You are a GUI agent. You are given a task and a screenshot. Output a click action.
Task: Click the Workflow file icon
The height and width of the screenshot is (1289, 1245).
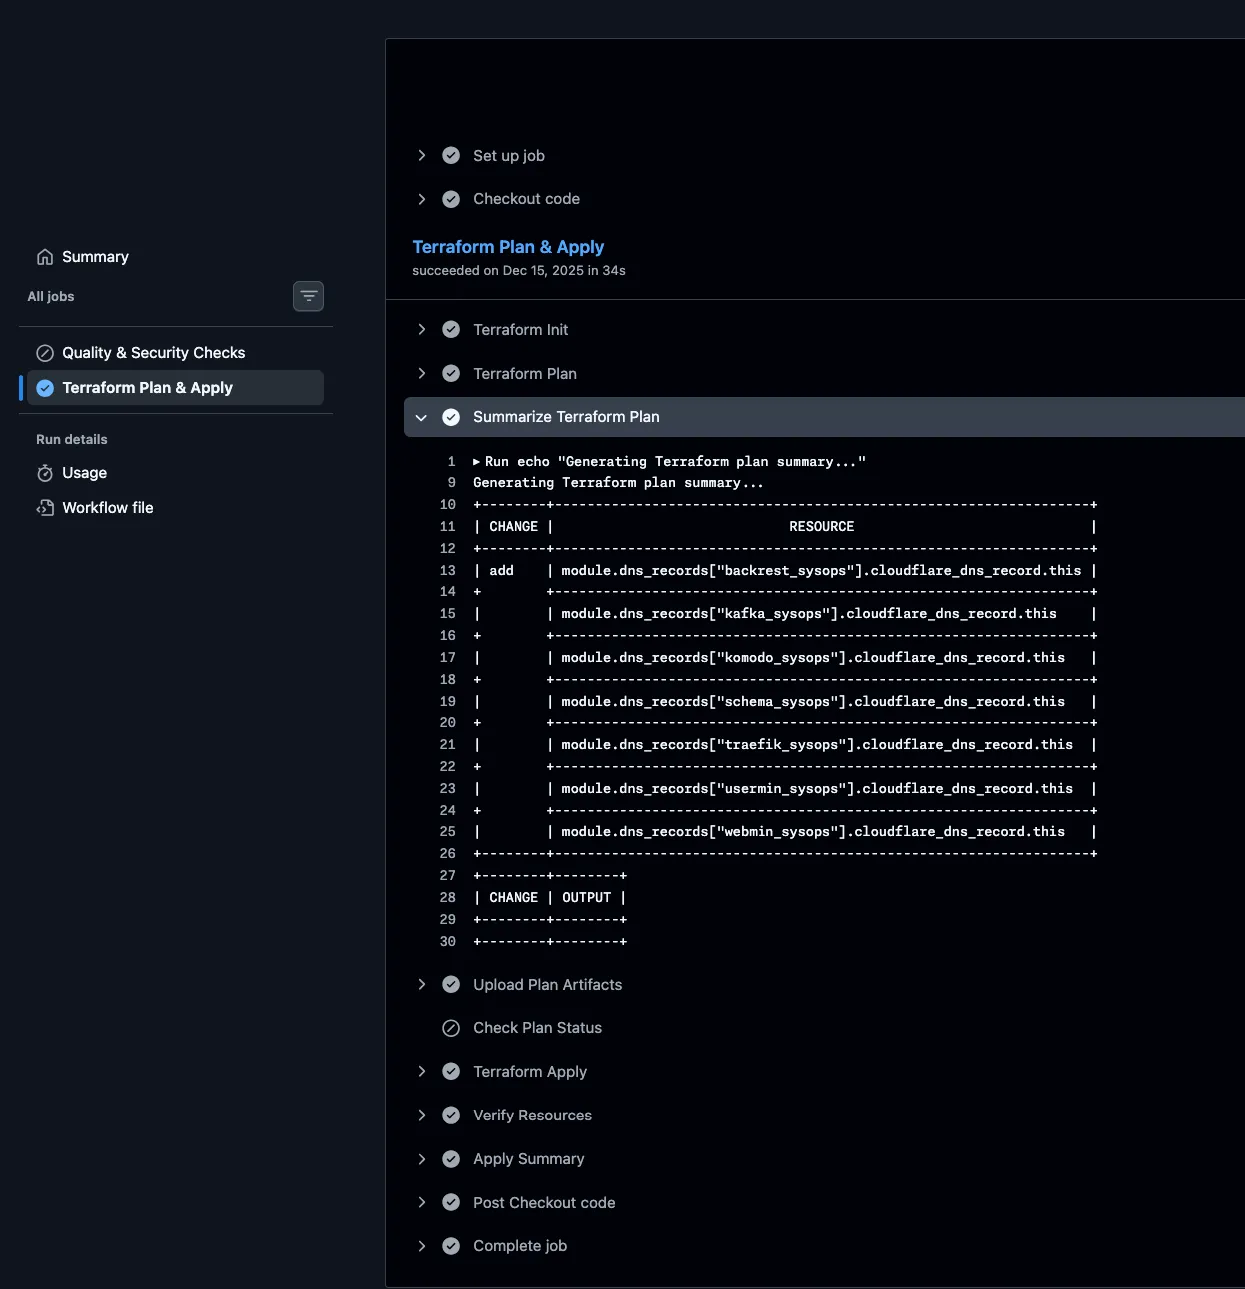[45, 508]
